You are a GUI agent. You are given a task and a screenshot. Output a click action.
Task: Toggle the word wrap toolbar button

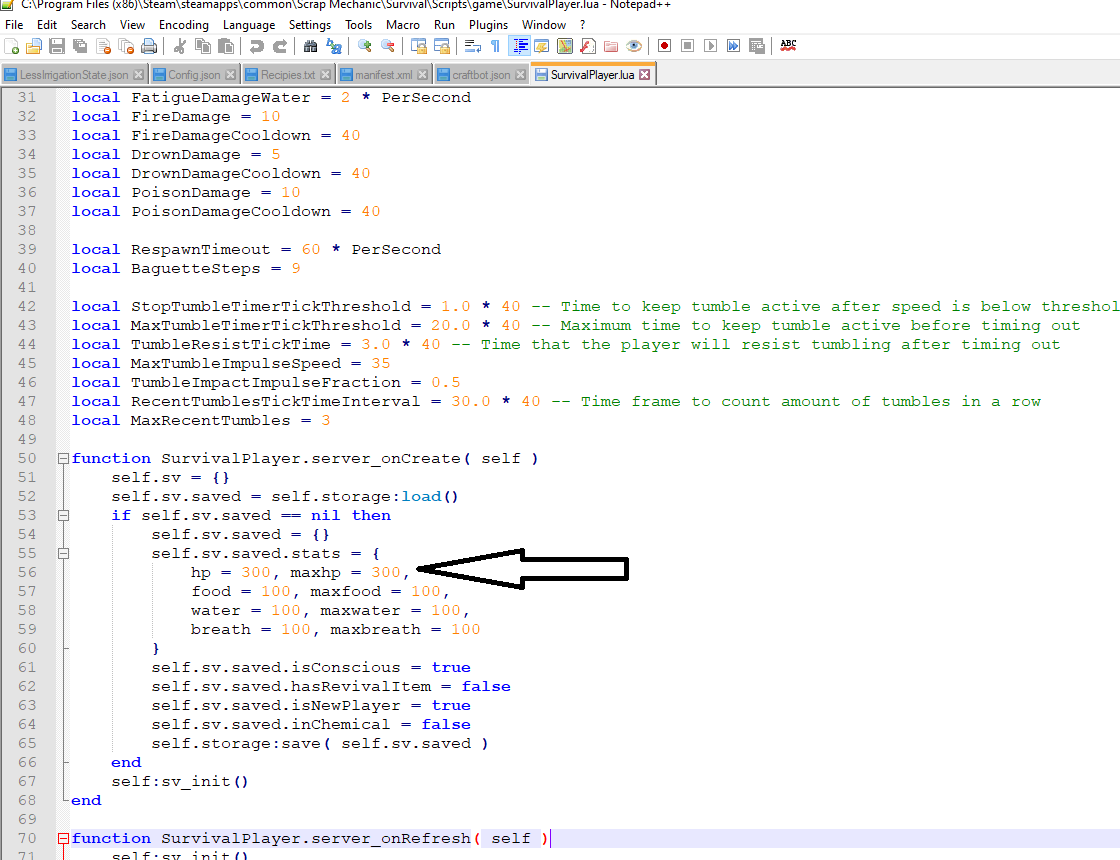(472, 46)
